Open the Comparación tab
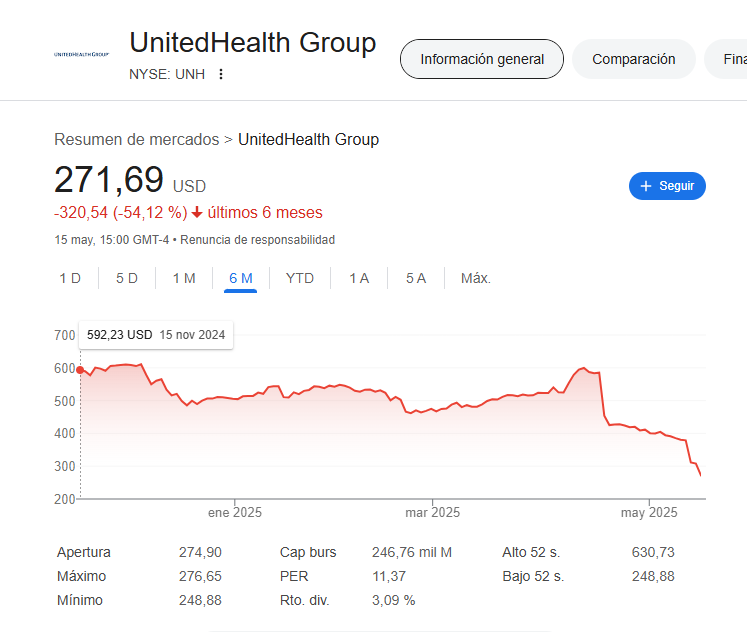Image resolution: width=747 pixels, height=632 pixels. pos(634,59)
